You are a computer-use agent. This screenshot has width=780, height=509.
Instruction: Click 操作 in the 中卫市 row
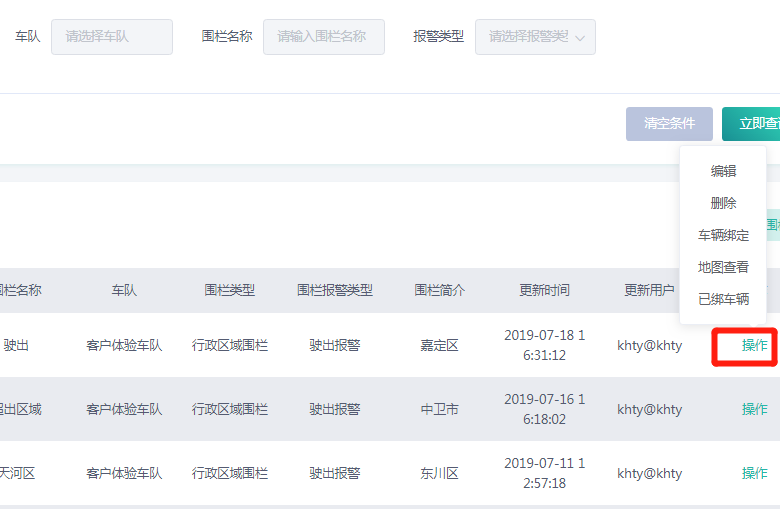coord(754,409)
